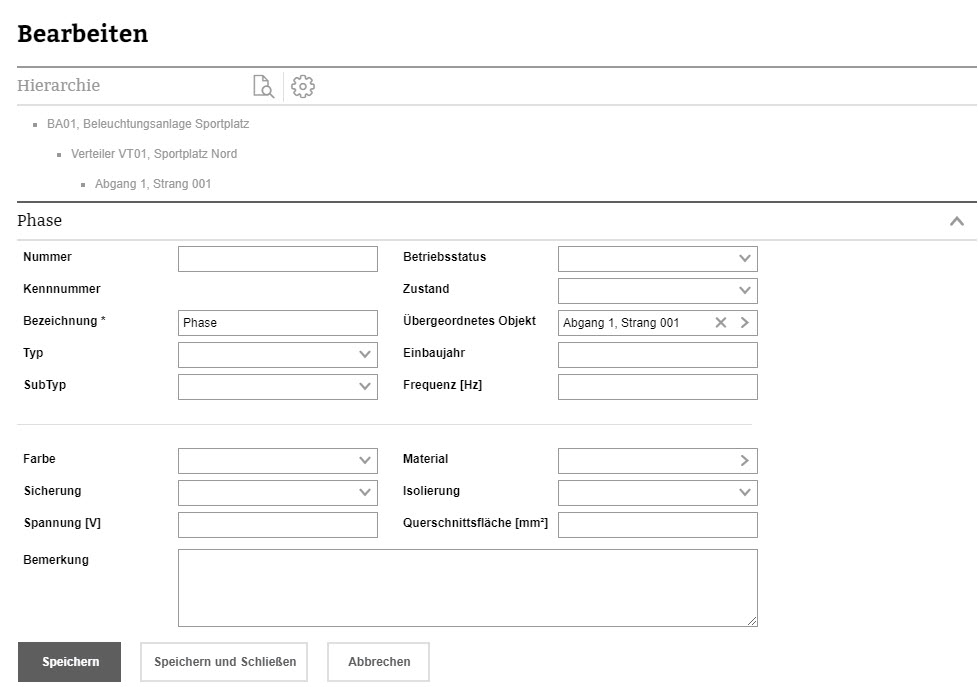Viewport: 978px width, 687px height.
Task: Click Speichern und Schließen
Action: (x=225, y=662)
